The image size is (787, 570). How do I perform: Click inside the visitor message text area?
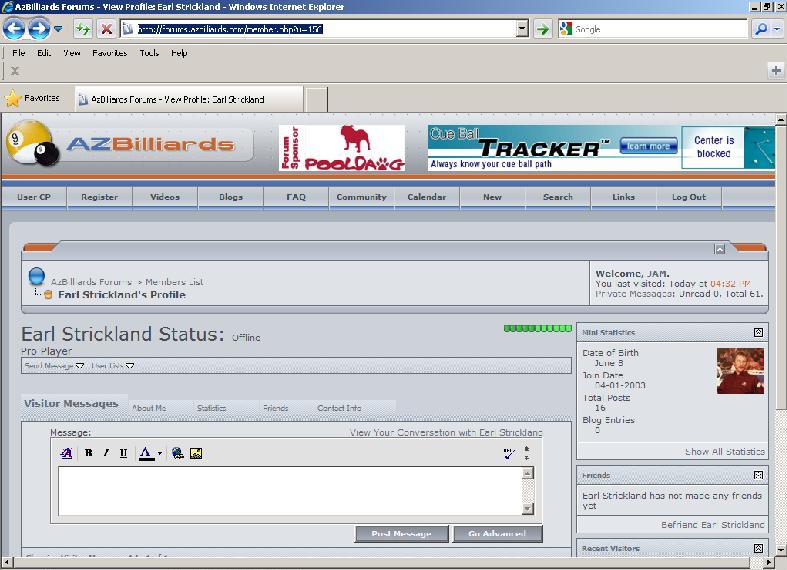coord(290,490)
